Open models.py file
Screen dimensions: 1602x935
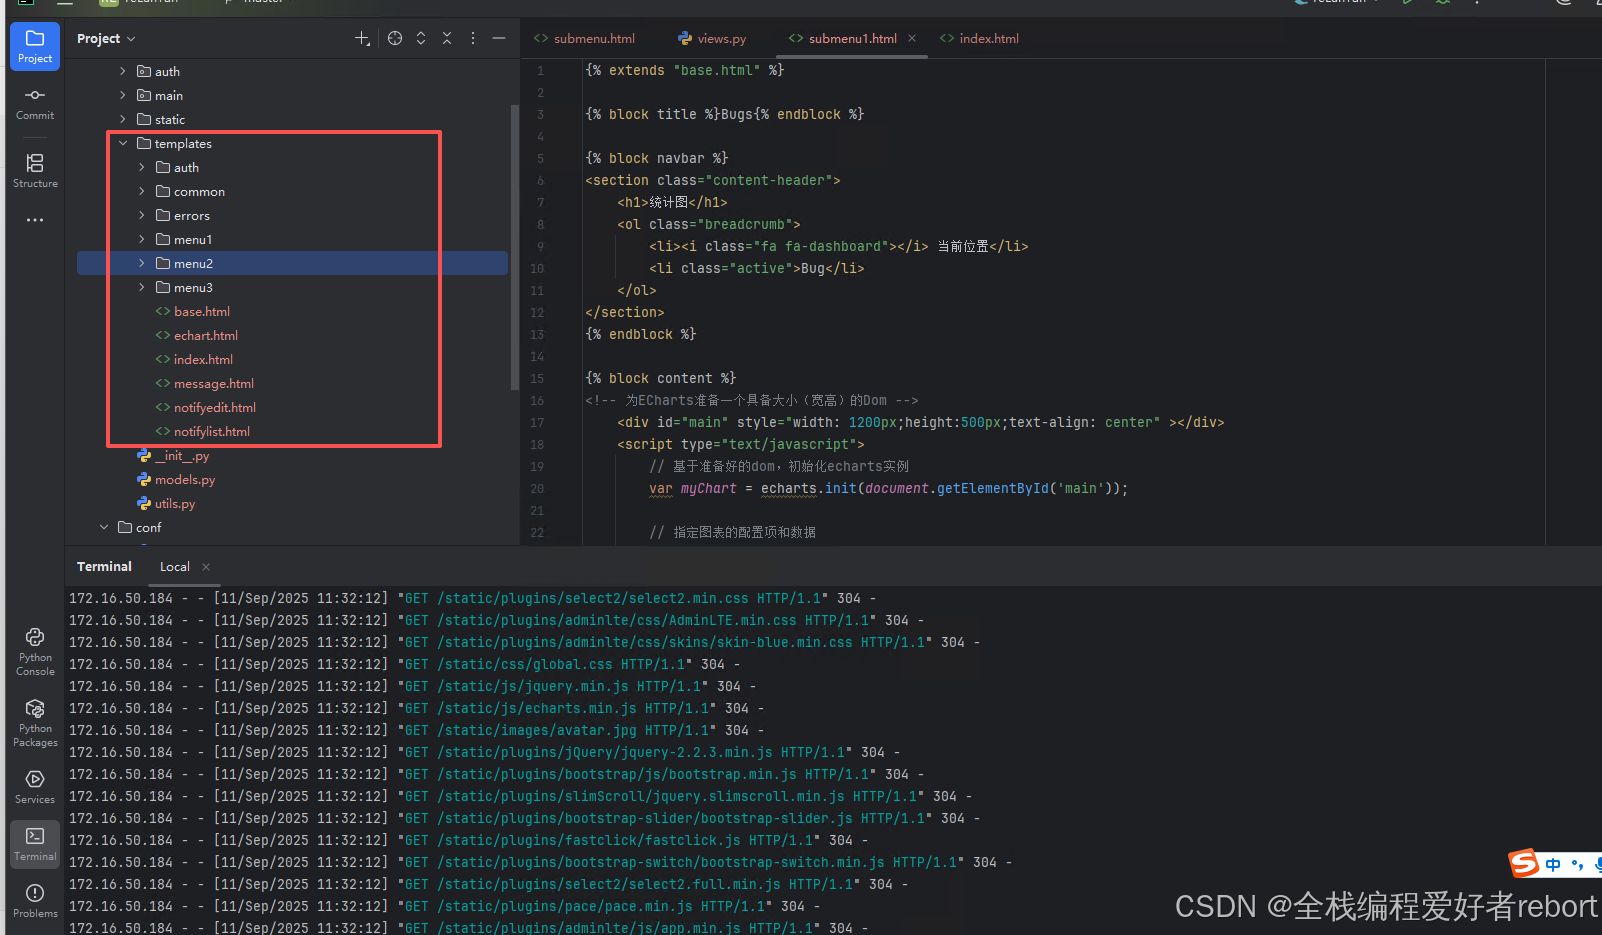pos(176,480)
